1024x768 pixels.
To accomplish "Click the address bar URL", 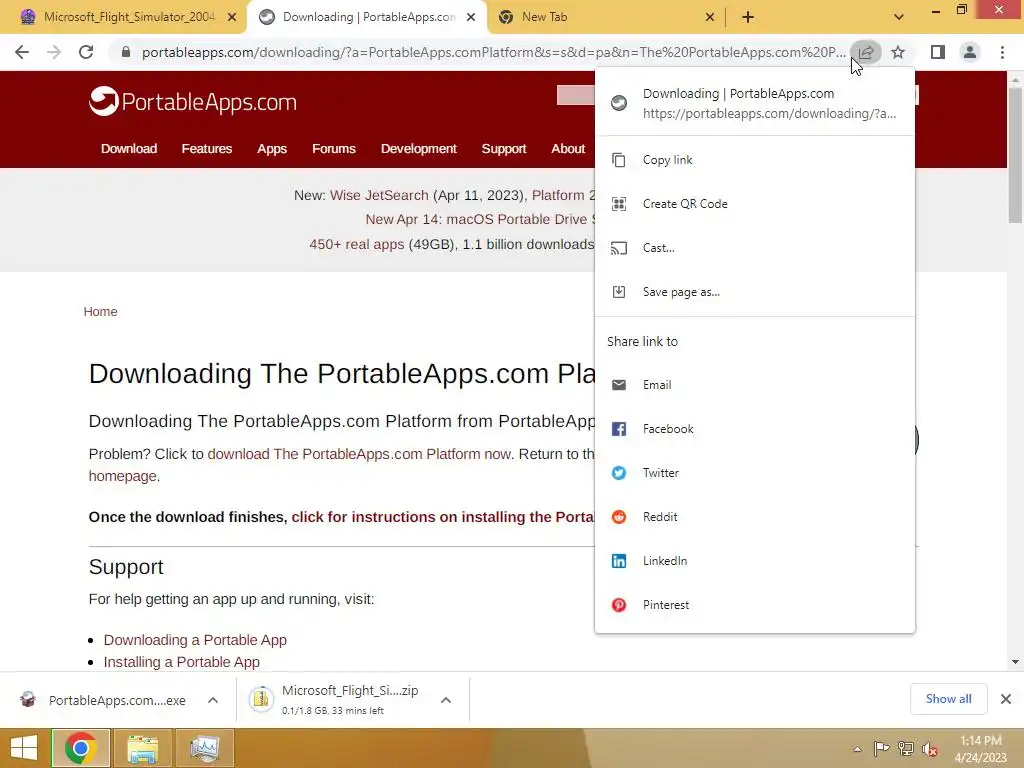I will click(x=493, y=52).
